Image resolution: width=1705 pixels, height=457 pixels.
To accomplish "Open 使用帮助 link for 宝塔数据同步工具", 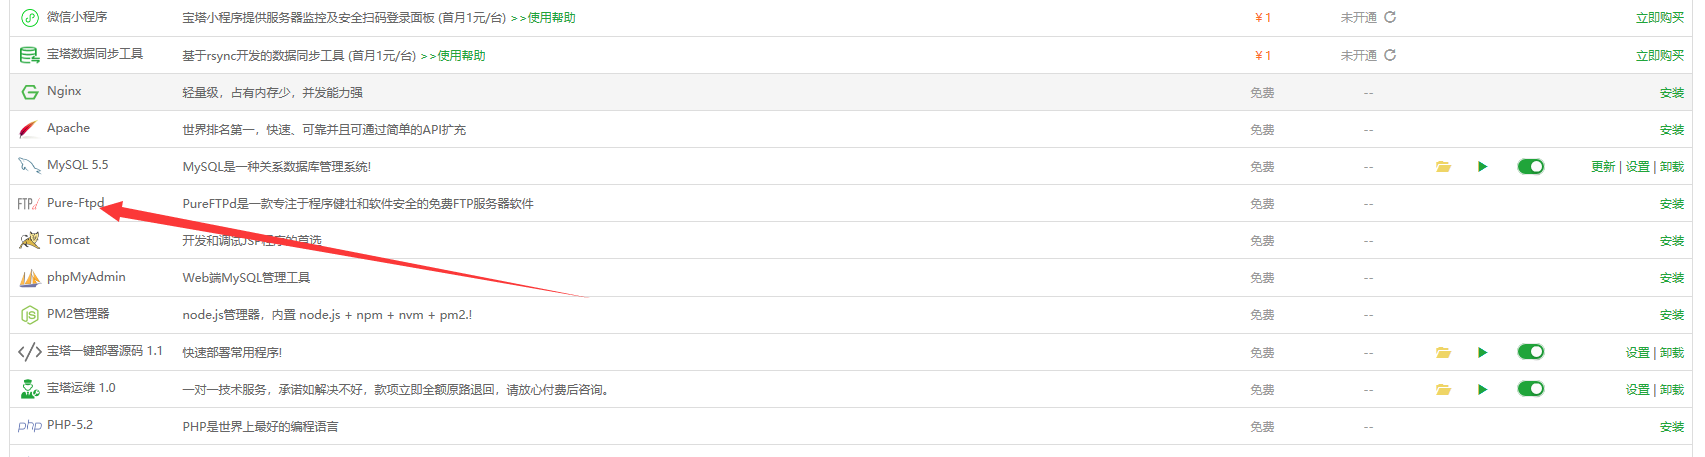I will (461, 56).
